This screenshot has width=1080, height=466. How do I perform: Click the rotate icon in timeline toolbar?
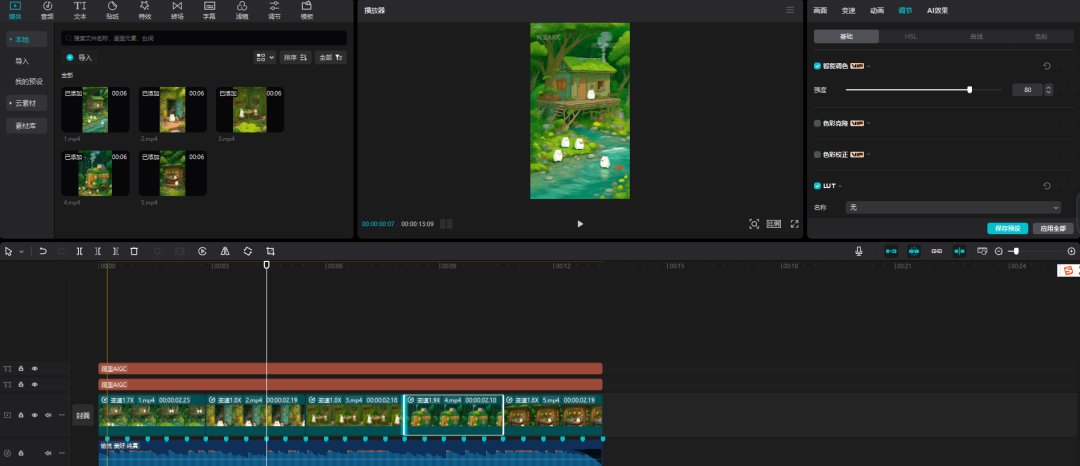247,251
